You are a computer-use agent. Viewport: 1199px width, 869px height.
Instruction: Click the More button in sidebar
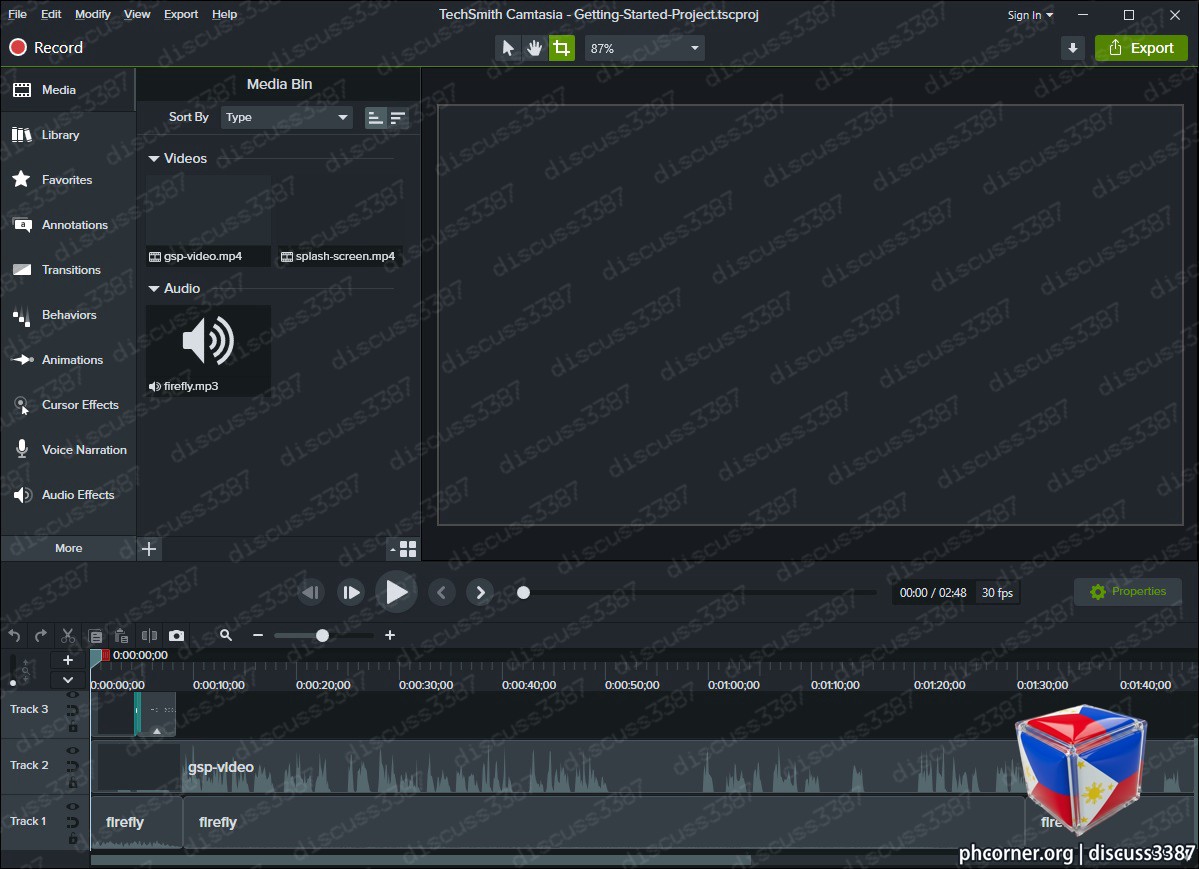(68, 548)
